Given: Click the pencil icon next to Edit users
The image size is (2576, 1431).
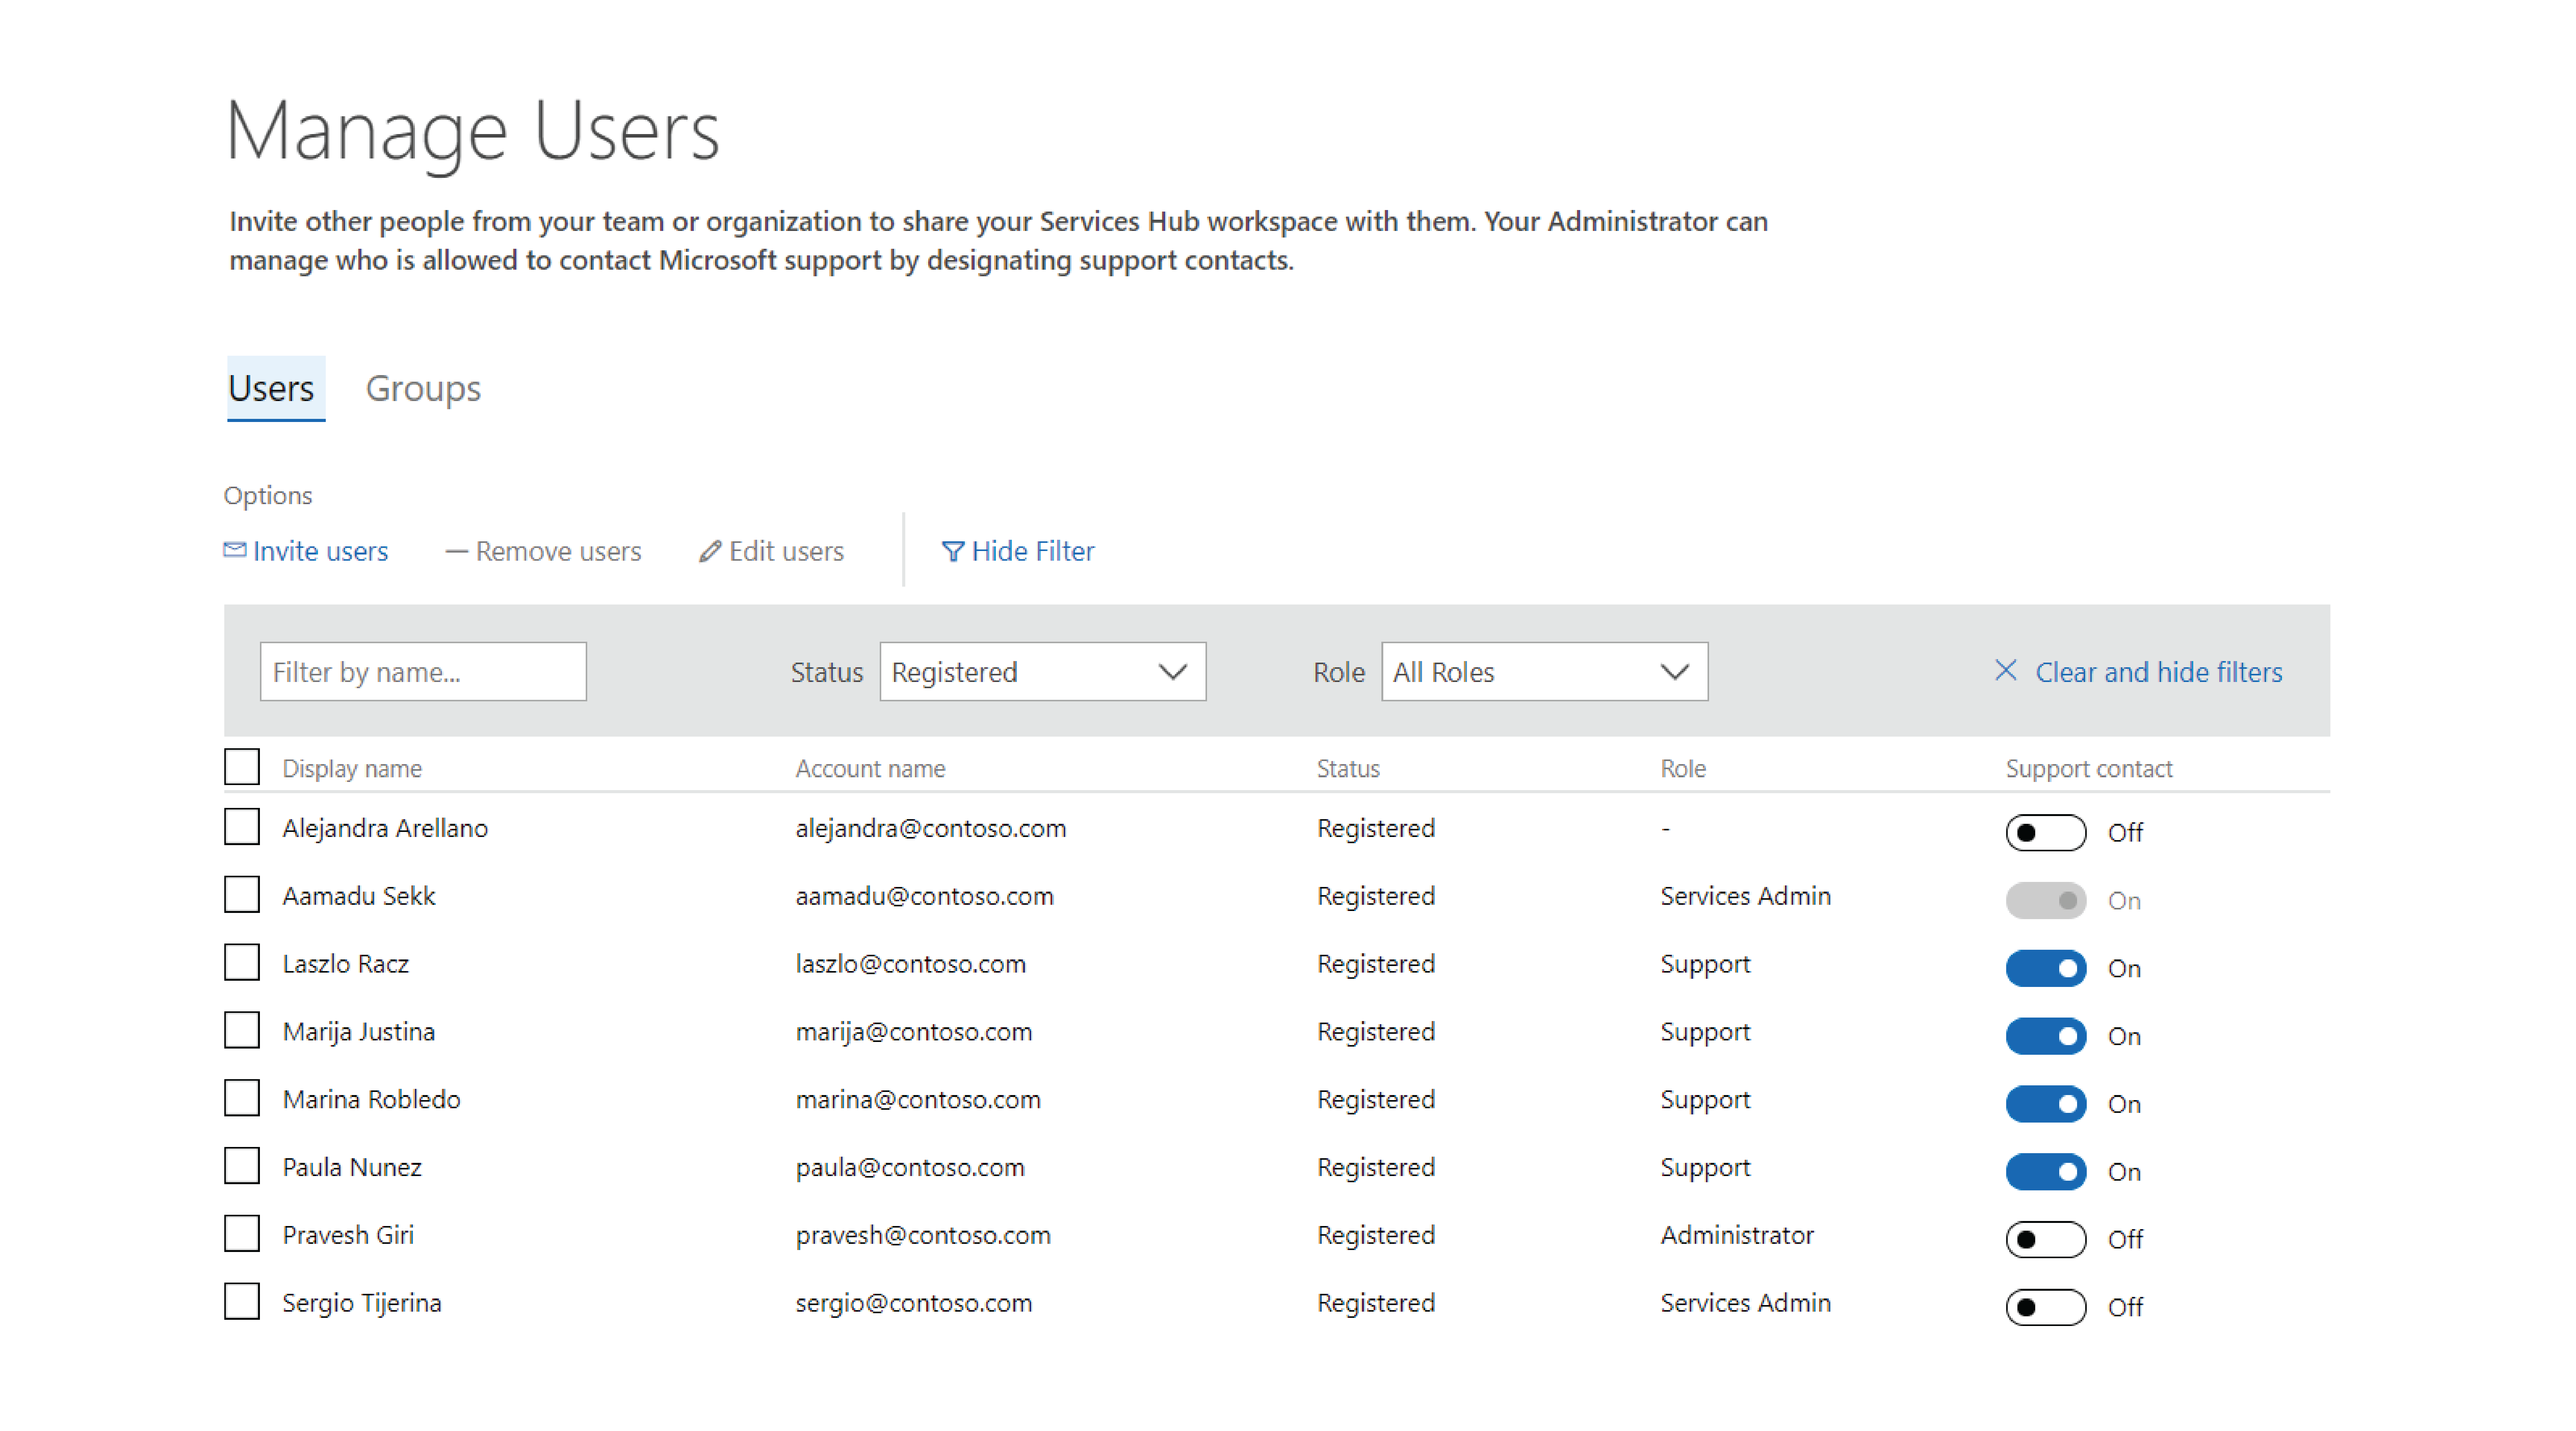Looking at the screenshot, I should [x=708, y=550].
